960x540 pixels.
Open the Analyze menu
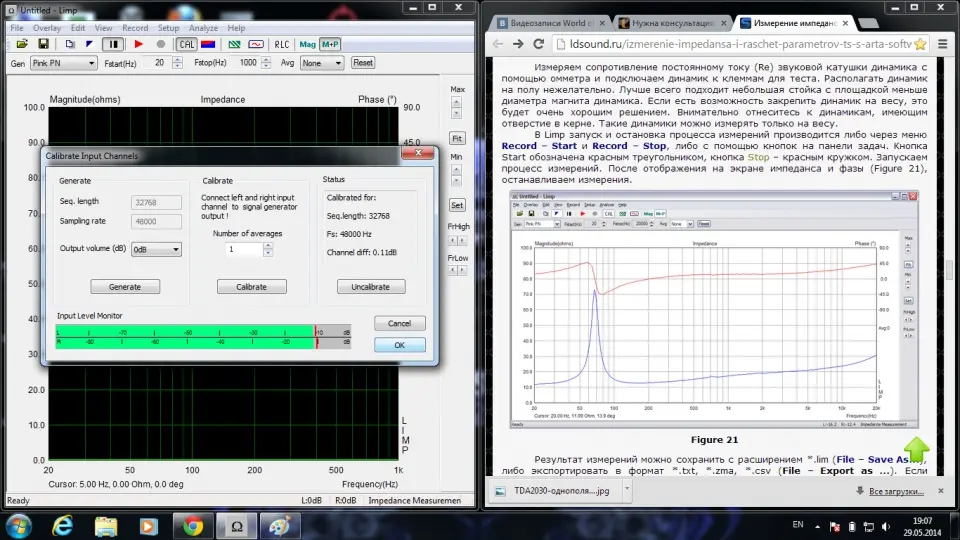(x=203, y=28)
